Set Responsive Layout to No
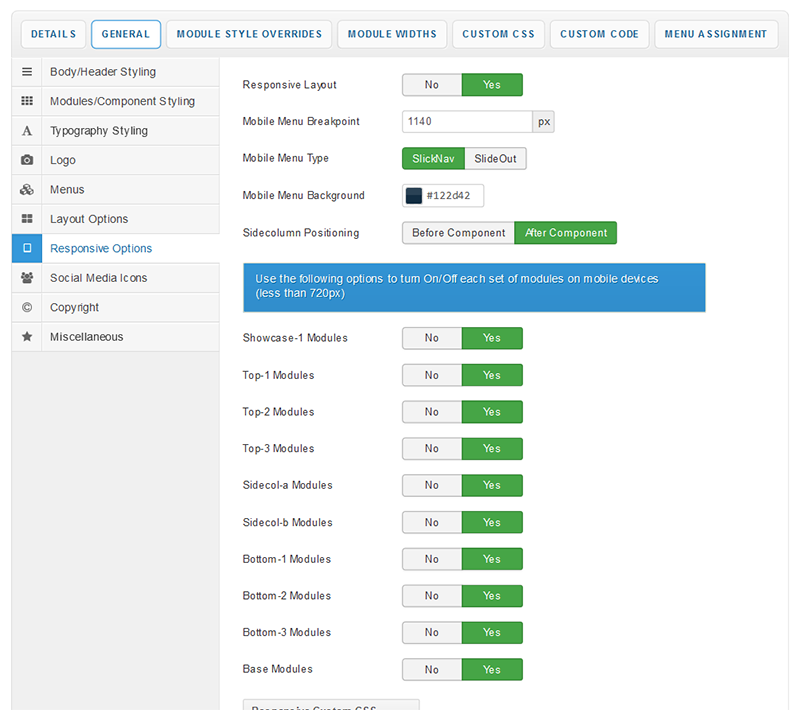This screenshot has height=710, width=800. (x=432, y=85)
